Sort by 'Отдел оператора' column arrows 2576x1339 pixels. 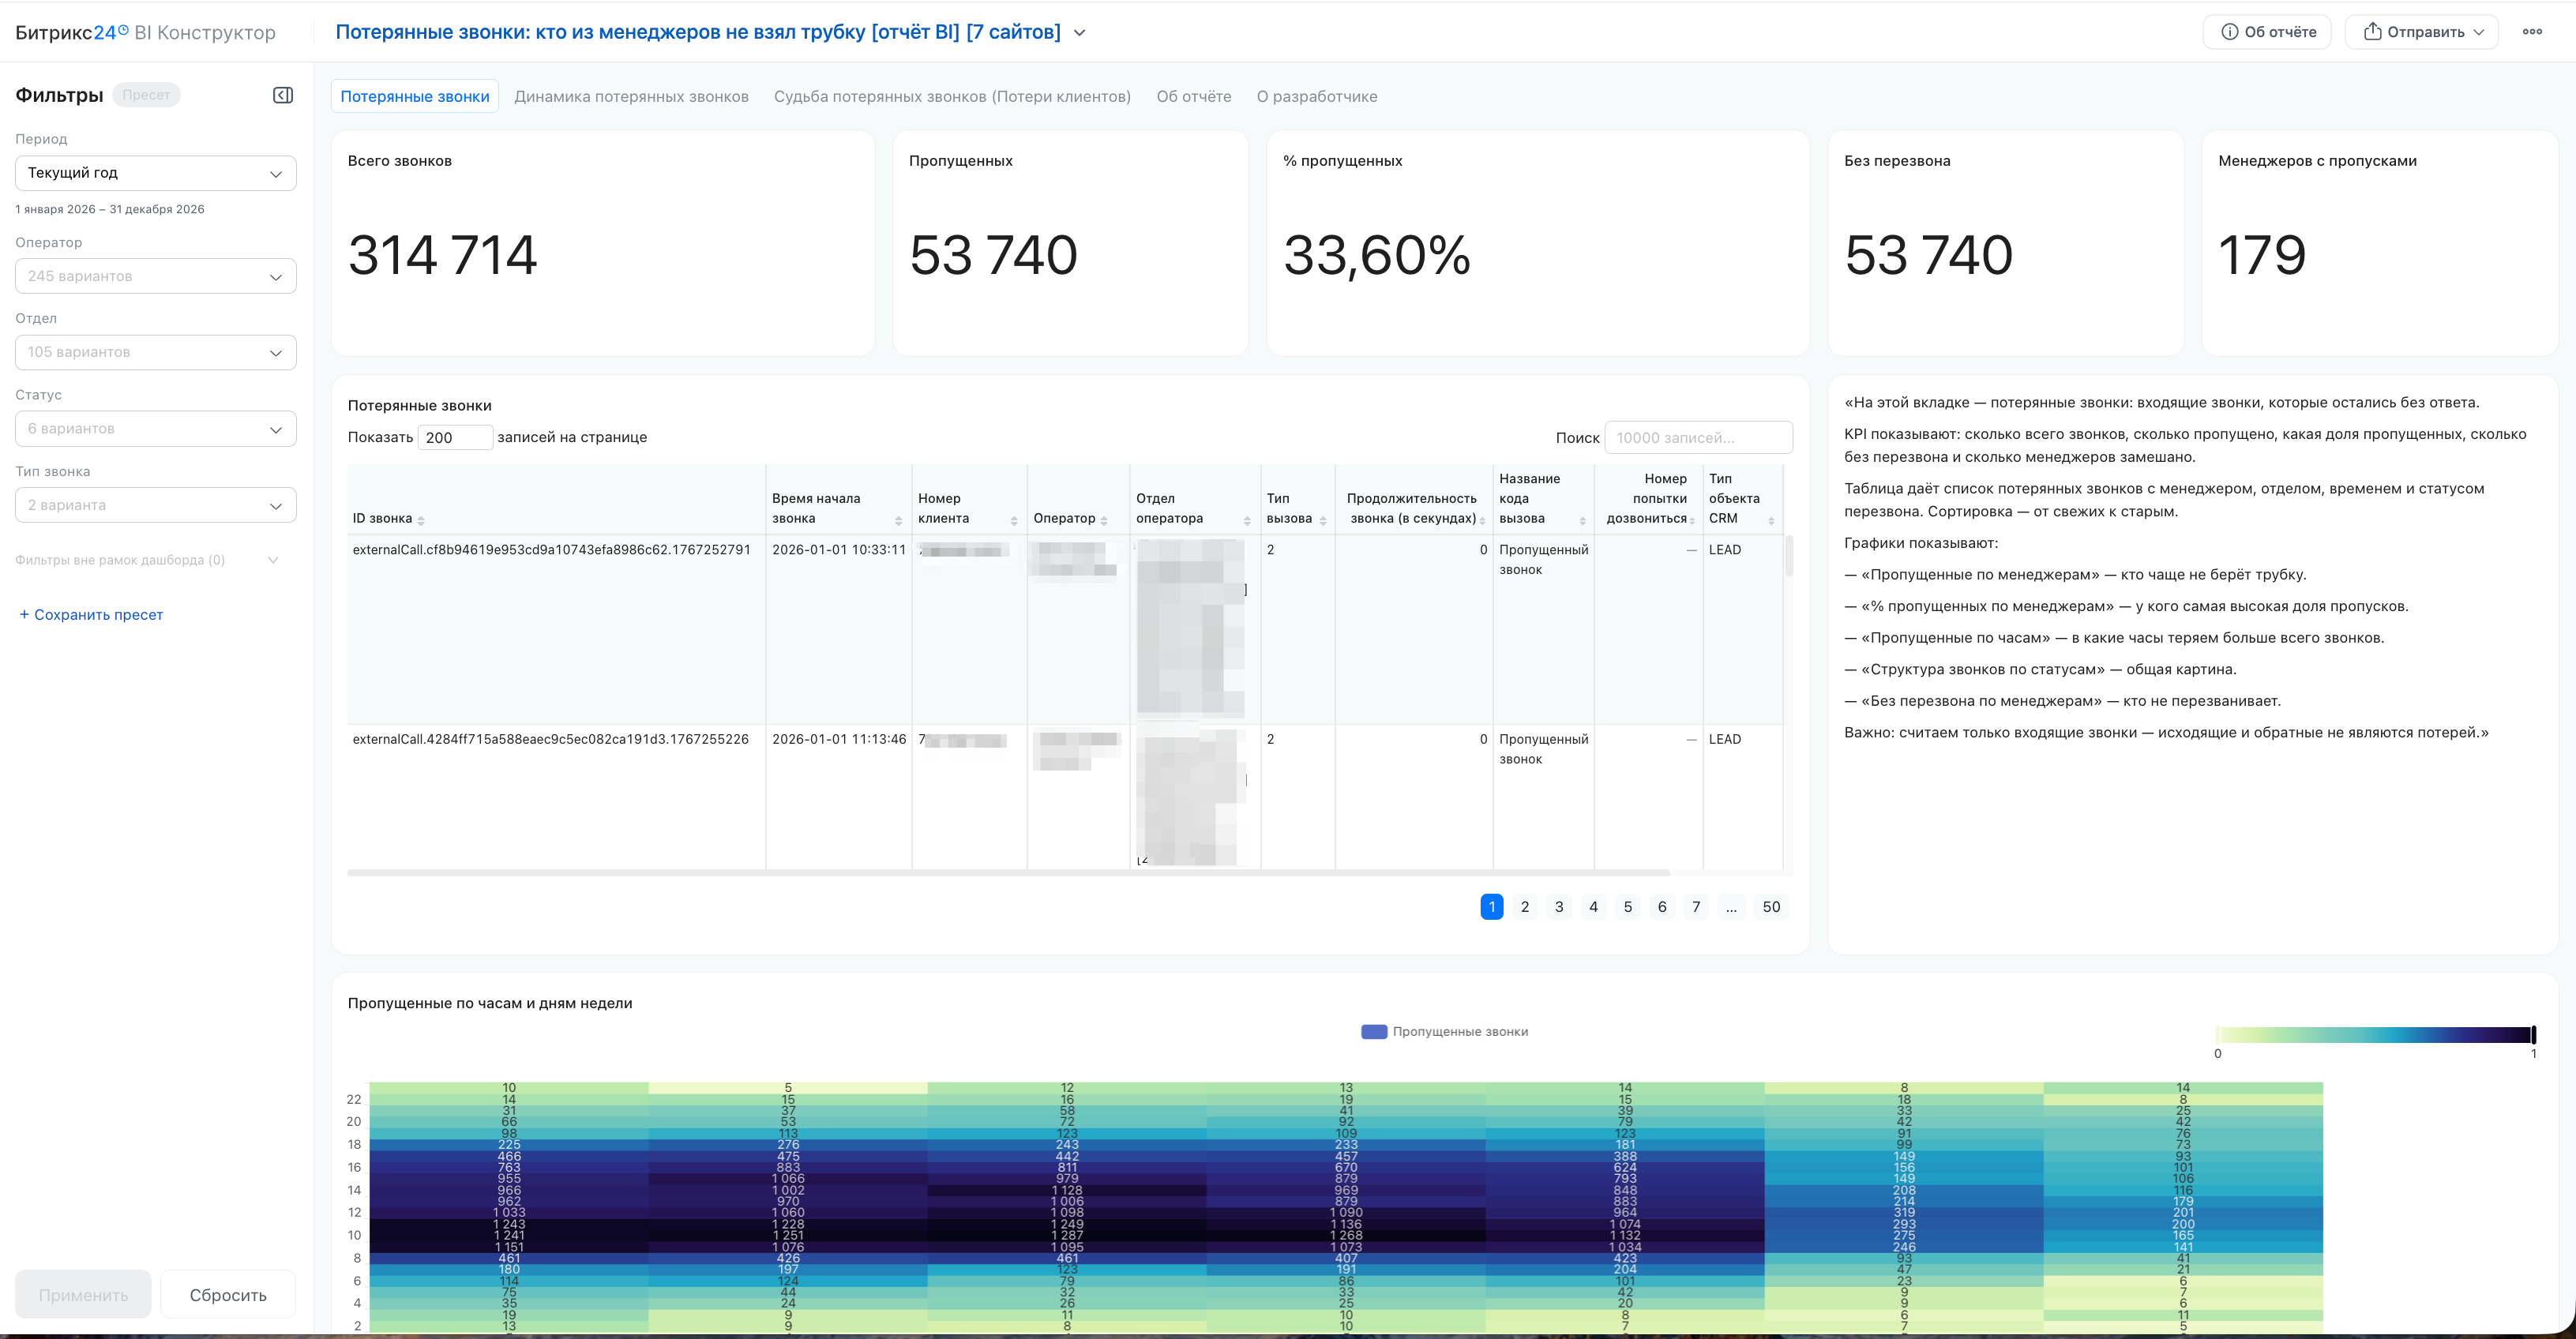click(1247, 520)
